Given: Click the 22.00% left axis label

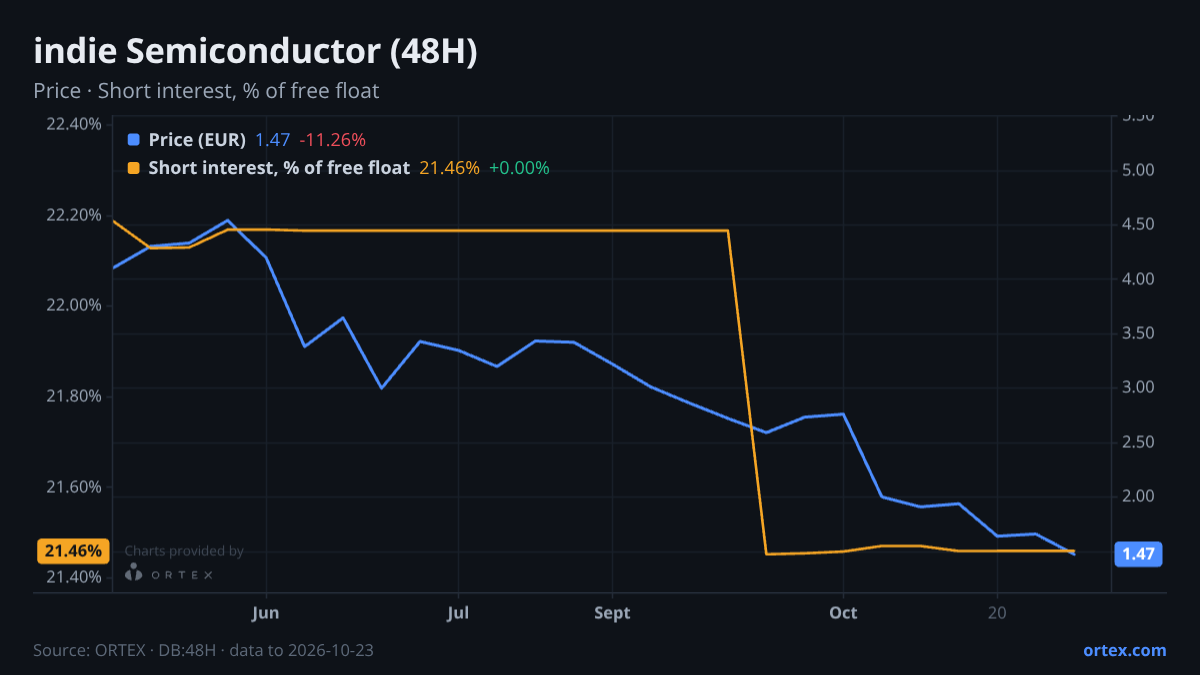Looking at the screenshot, I should click(73, 305).
